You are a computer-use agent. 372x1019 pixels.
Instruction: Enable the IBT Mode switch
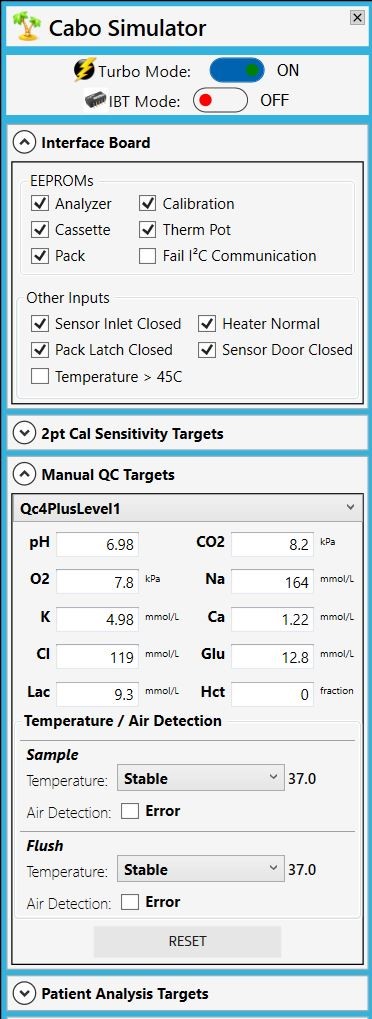coord(220,101)
